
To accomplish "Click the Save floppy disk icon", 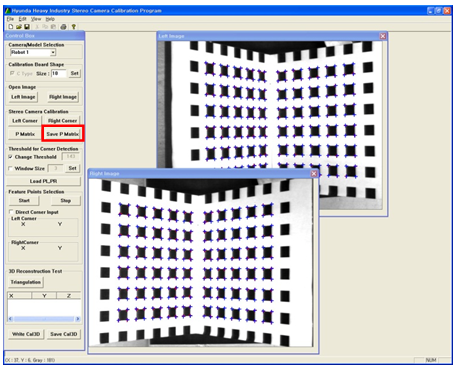I will 27,27.
